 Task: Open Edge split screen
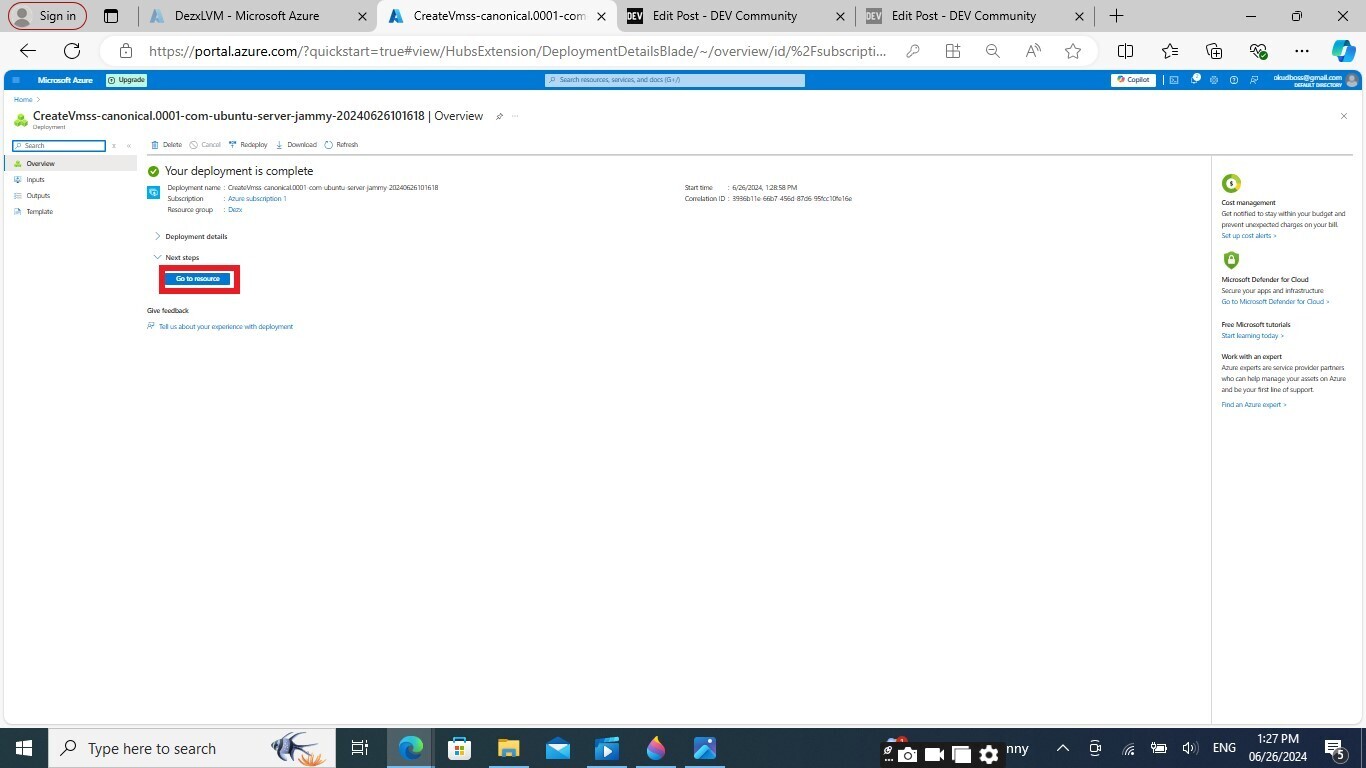[1125, 51]
